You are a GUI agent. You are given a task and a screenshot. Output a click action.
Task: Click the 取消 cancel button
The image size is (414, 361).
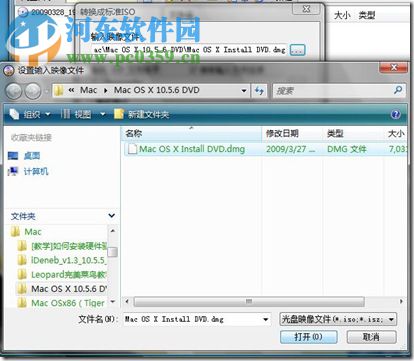pyautogui.click(x=371, y=337)
